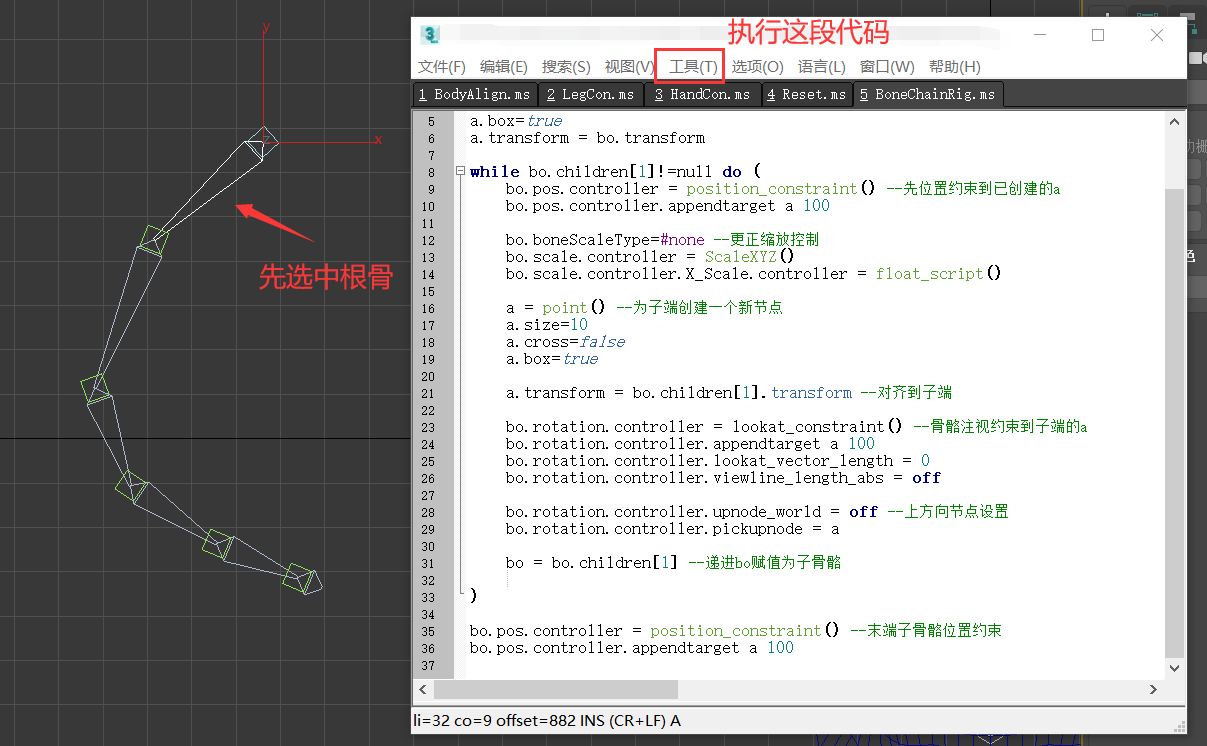
Task: Switch to the HandCon.ms tab
Action: (702, 95)
